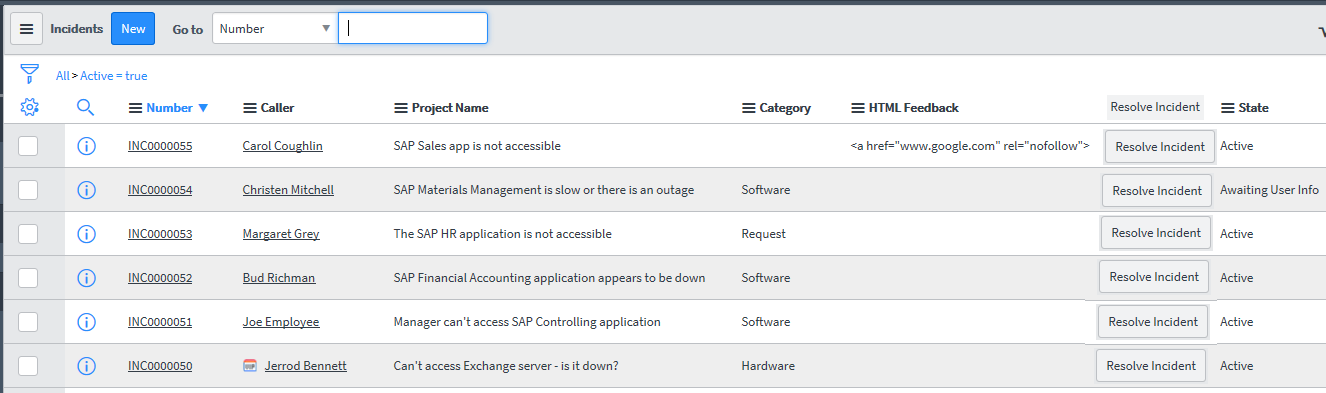The image size is (1326, 393).
Task: Click the New incident button
Action: coord(133,29)
